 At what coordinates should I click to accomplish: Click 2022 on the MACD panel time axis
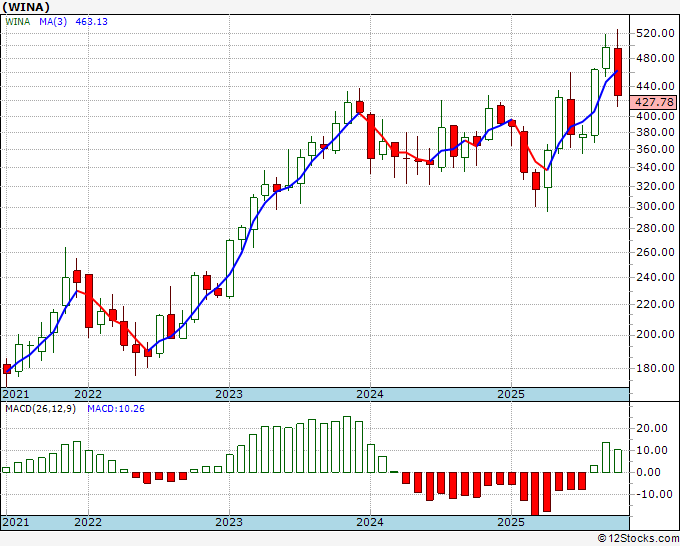coord(88,522)
